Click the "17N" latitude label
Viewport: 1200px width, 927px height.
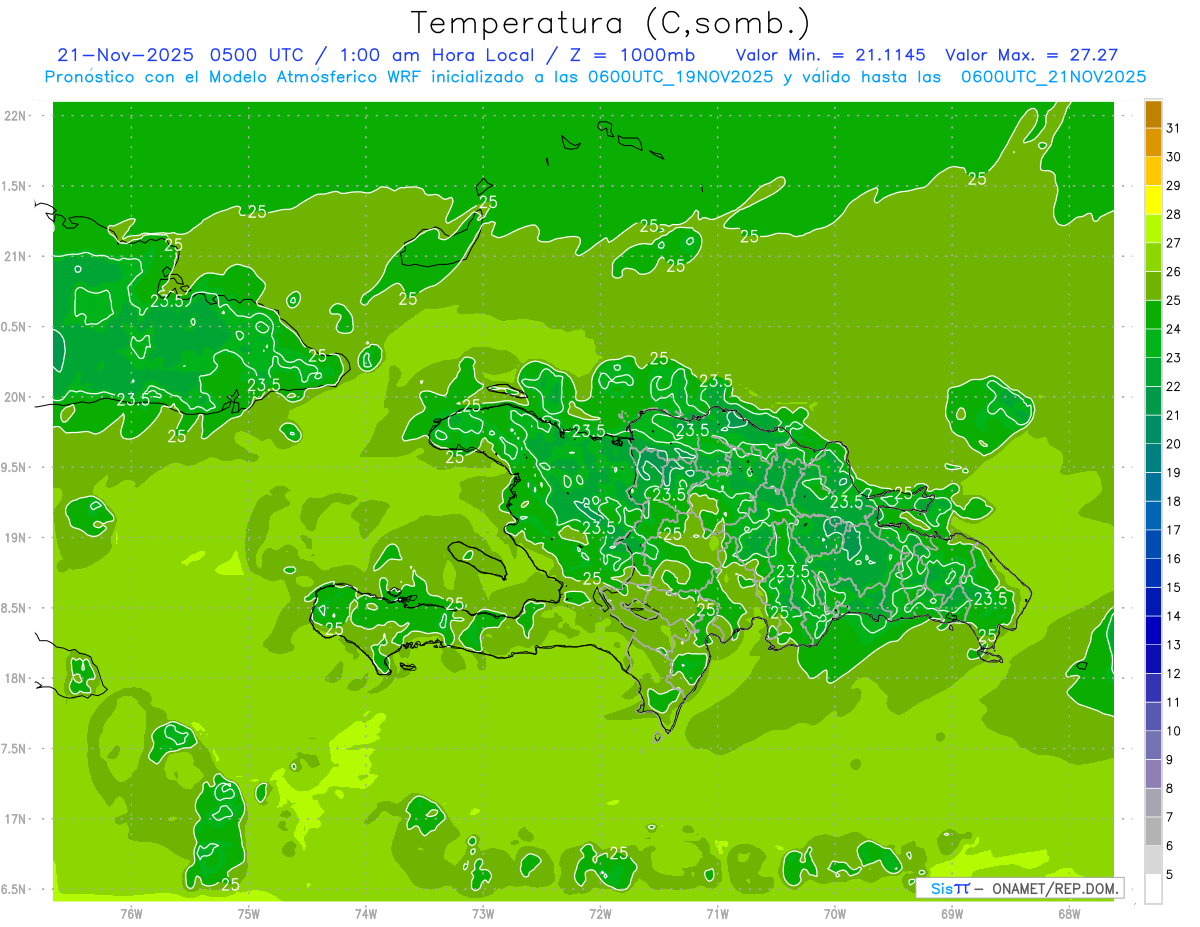15,819
